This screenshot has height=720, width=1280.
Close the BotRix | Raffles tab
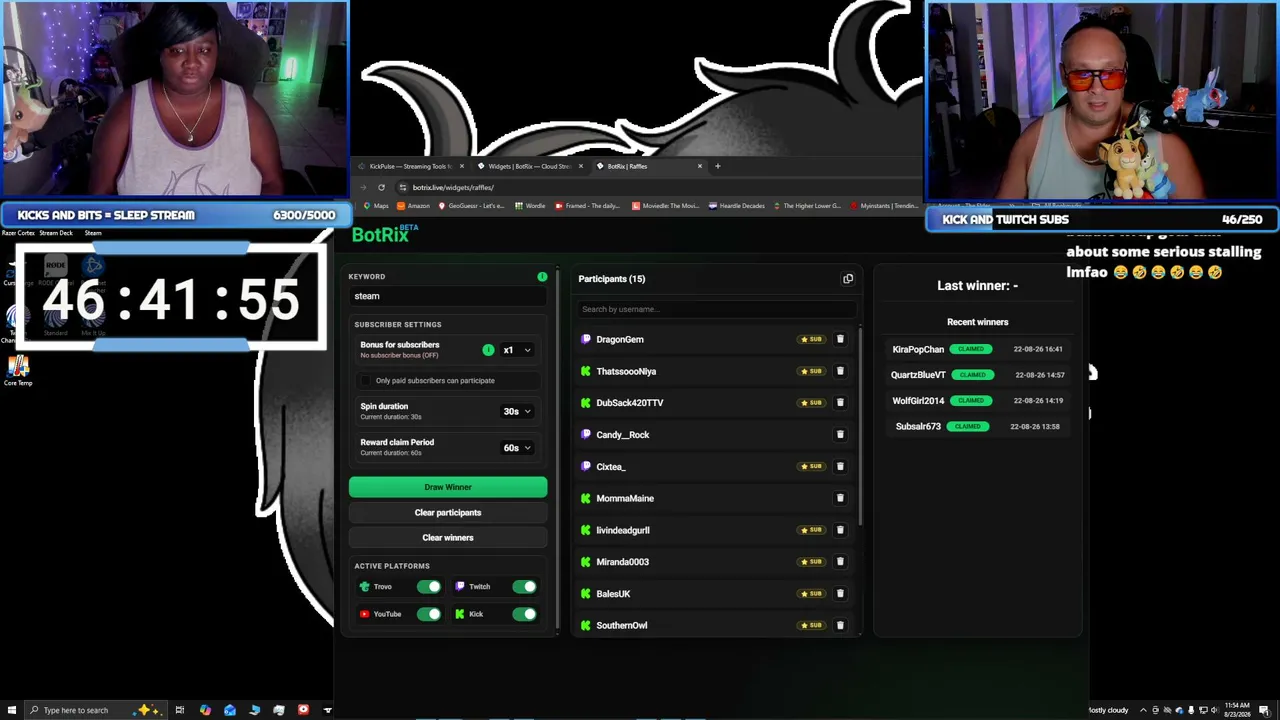(699, 166)
